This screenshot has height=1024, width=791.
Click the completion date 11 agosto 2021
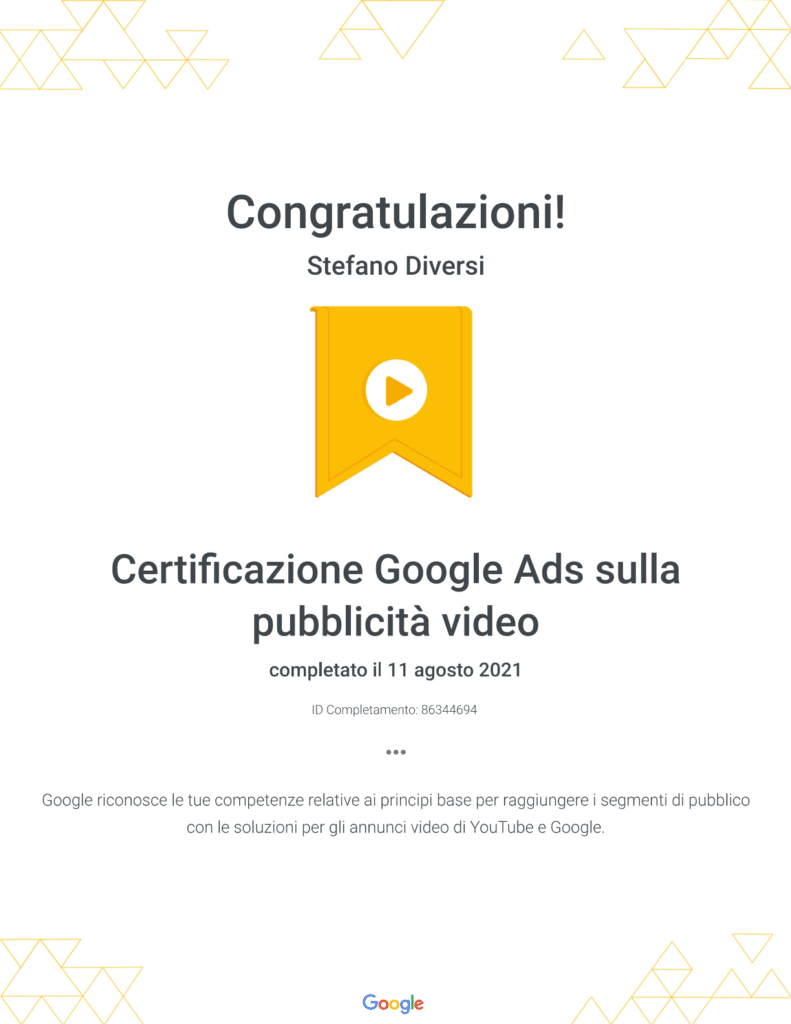point(455,670)
